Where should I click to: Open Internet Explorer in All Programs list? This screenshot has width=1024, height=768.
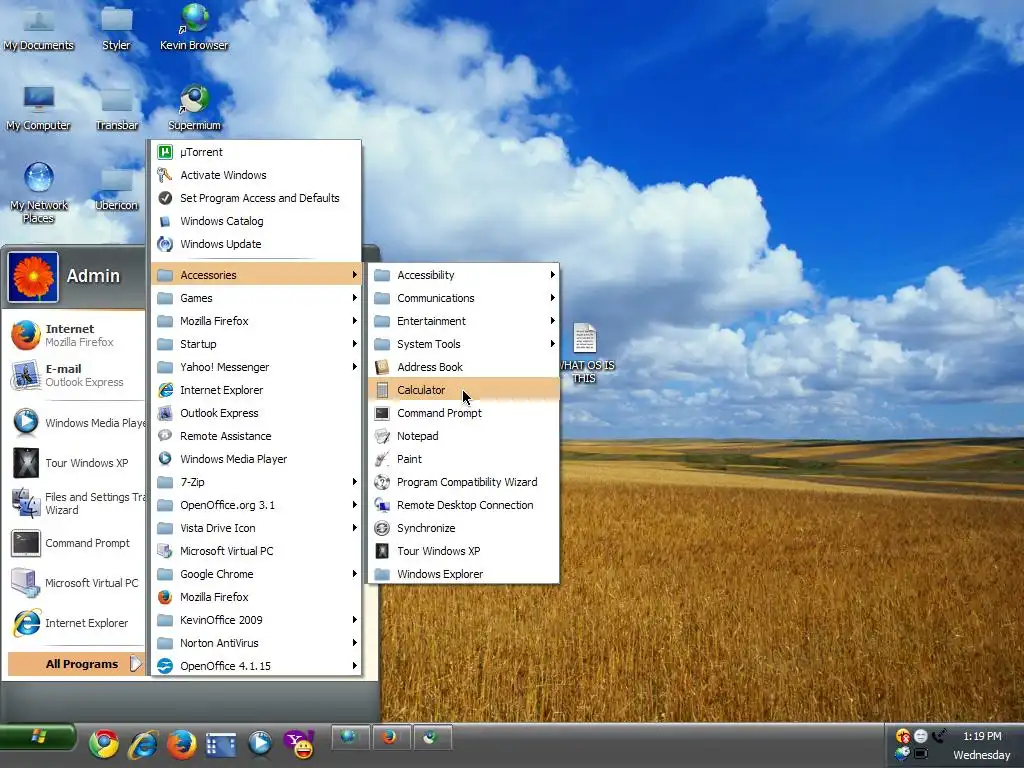tap(257, 390)
